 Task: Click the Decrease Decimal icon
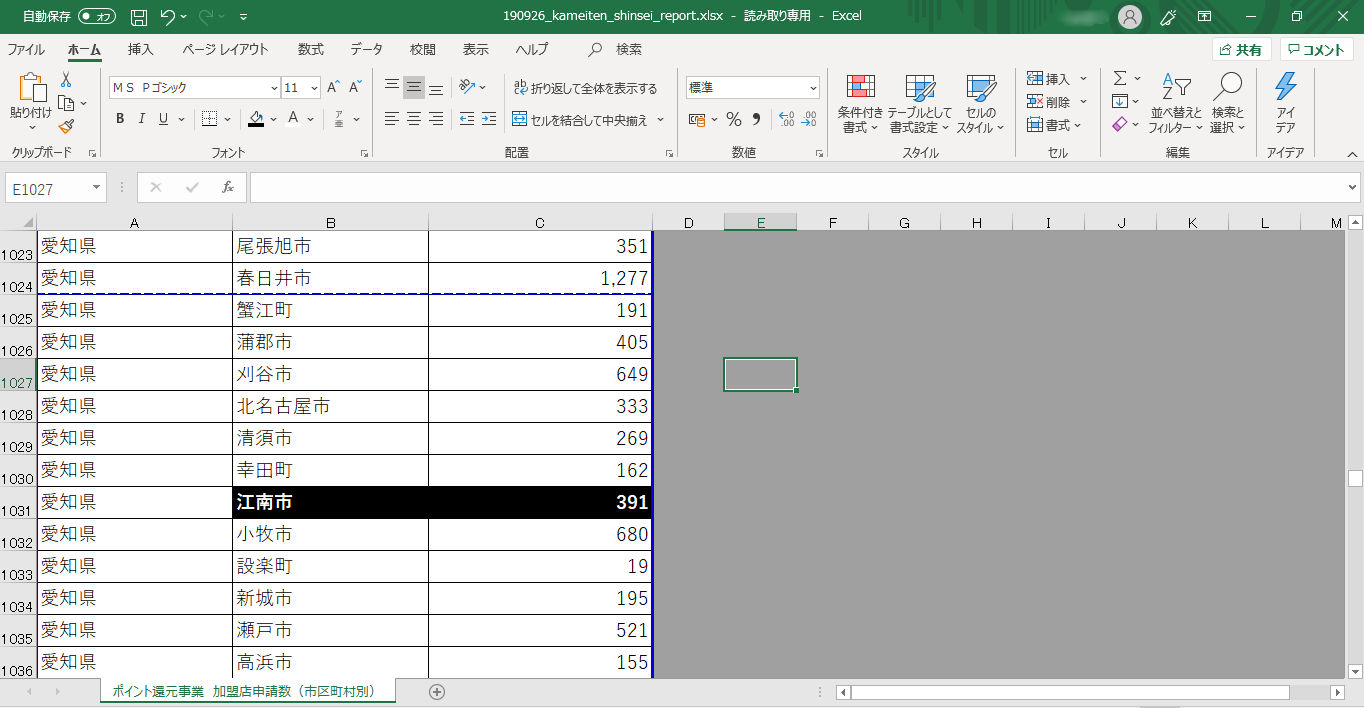pos(809,119)
